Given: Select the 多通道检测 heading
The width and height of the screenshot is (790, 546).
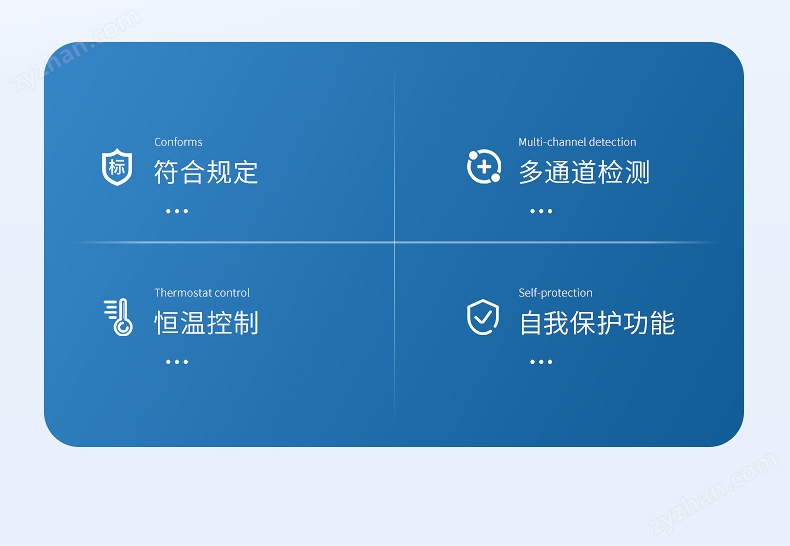Looking at the screenshot, I should pyautogui.click(x=584, y=172).
